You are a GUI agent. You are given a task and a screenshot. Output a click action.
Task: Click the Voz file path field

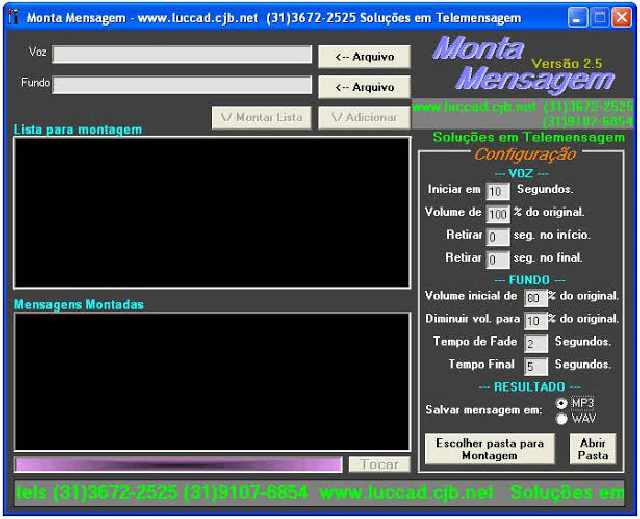[x=182, y=54]
